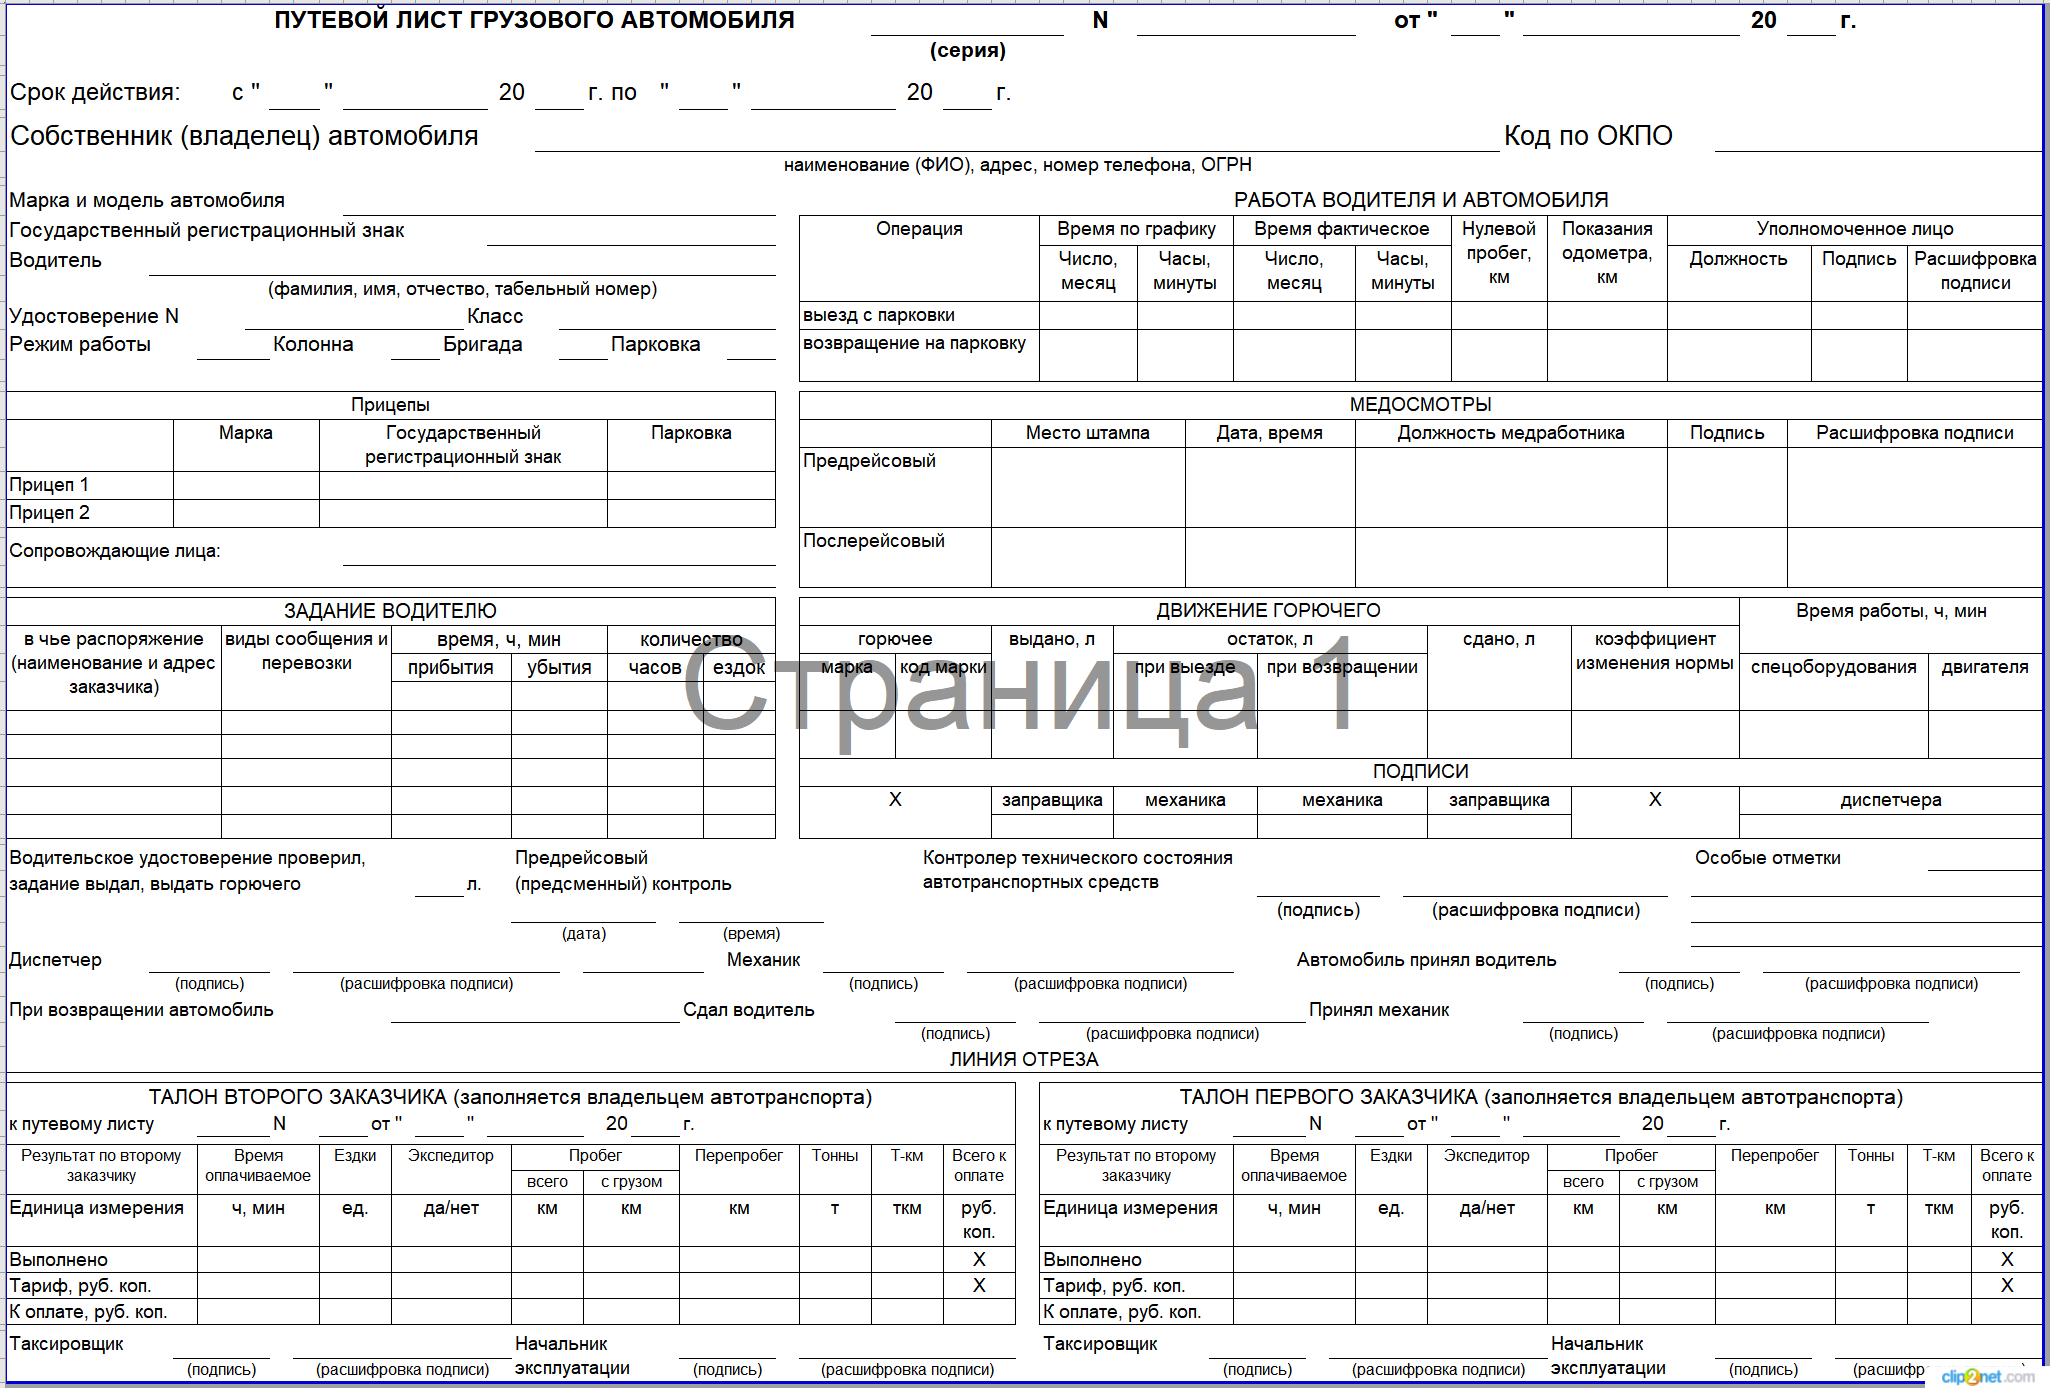
Task: Select the 'возвращение на парковку' row label
Action: pos(915,343)
